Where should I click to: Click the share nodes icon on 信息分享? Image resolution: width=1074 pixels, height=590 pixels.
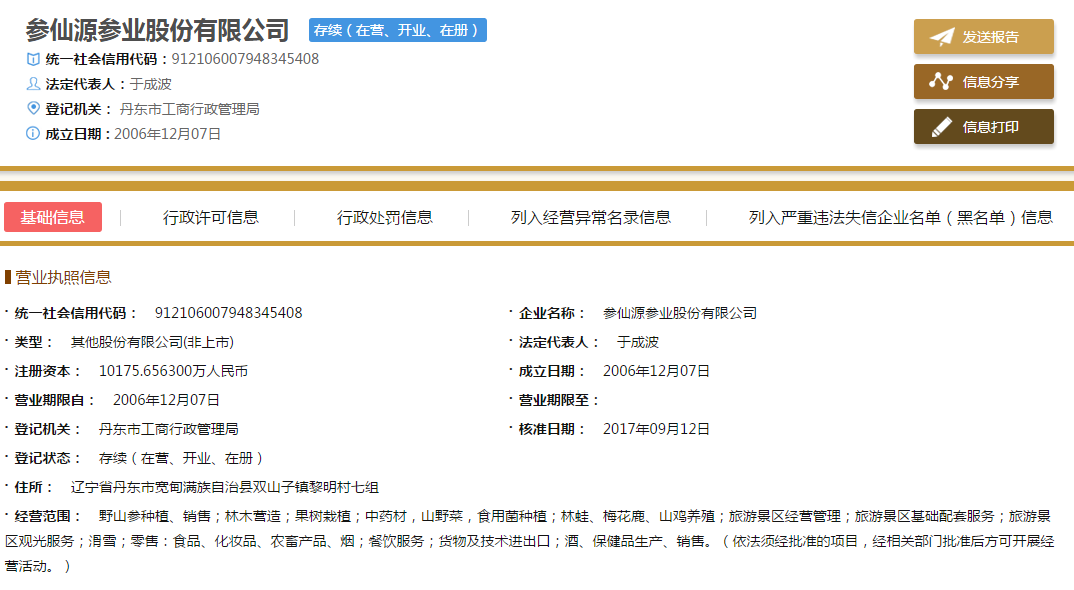(941, 82)
